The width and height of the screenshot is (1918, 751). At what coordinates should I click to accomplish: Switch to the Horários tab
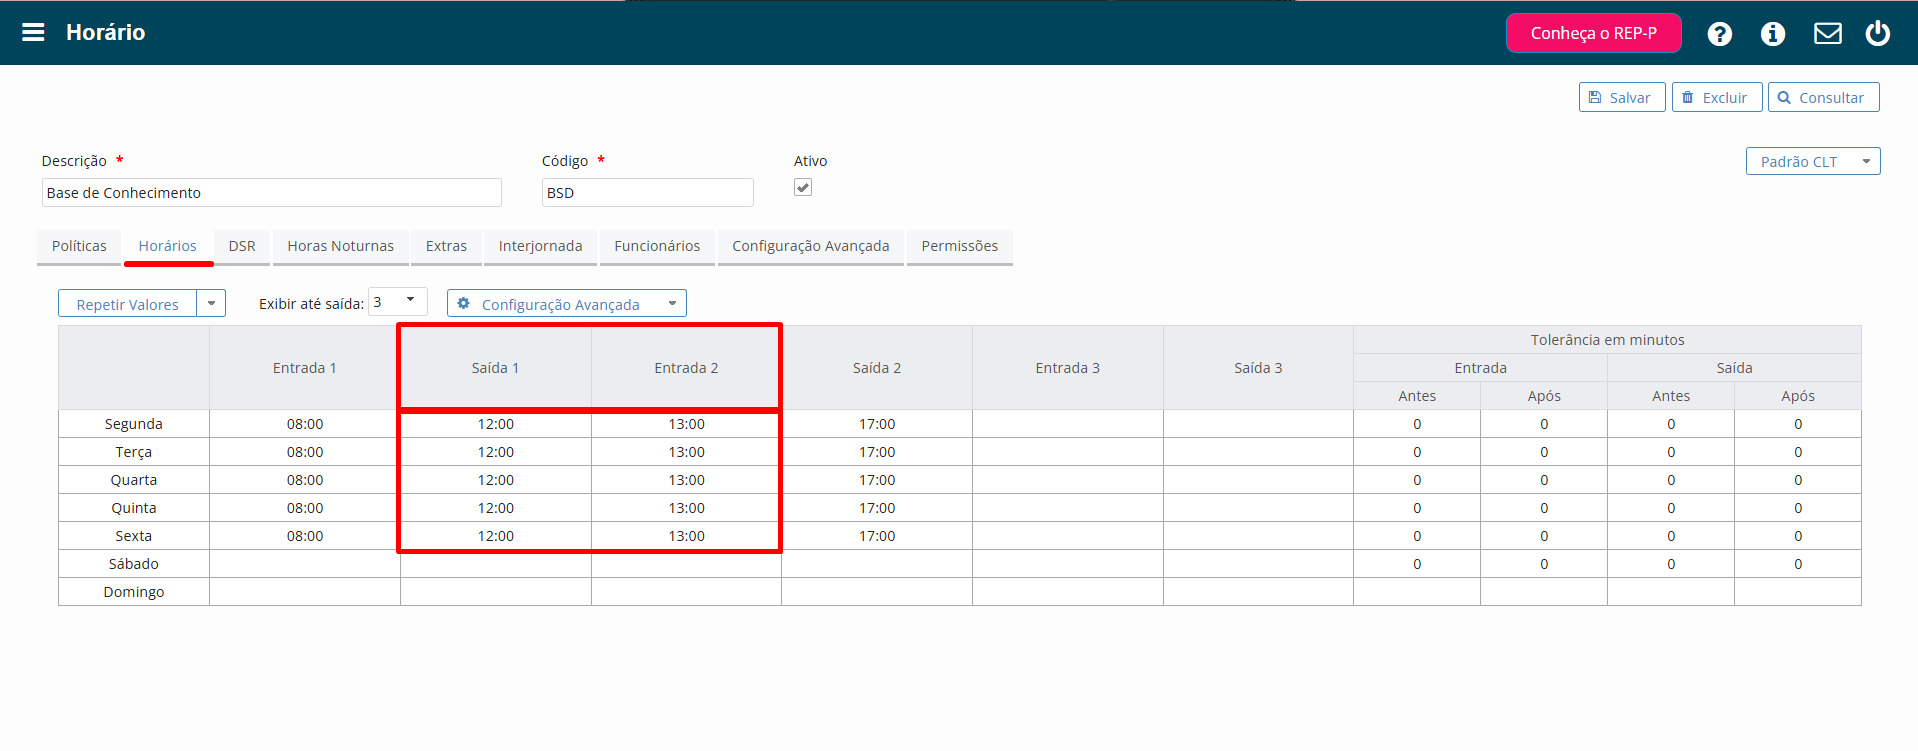click(168, 246)
